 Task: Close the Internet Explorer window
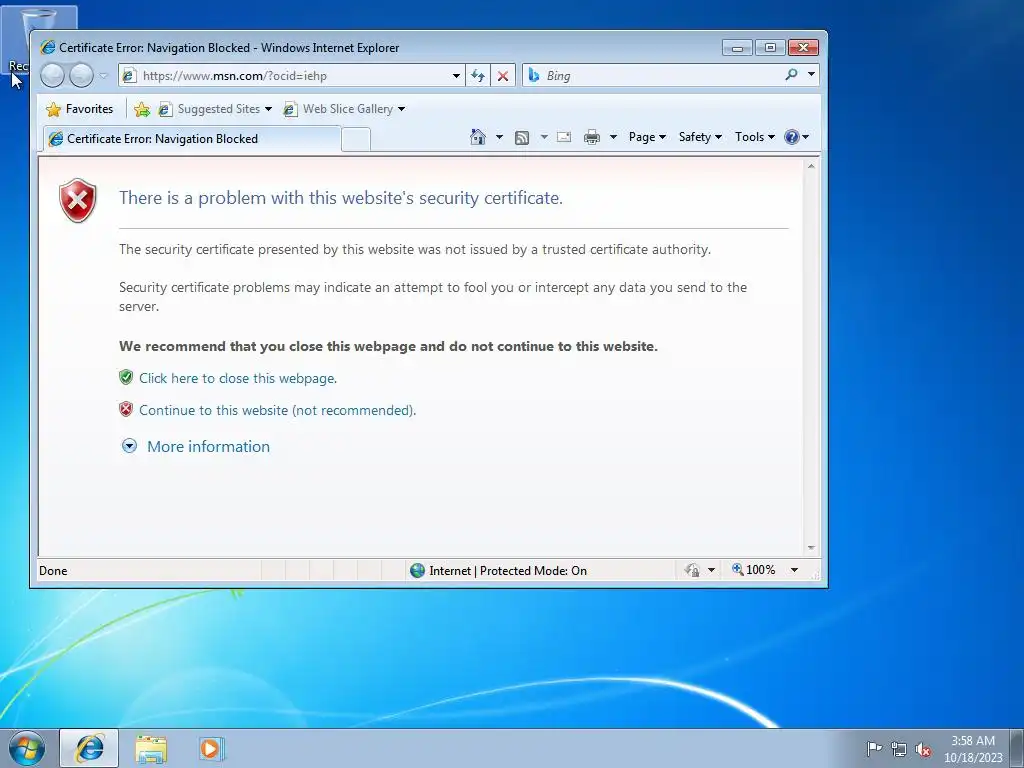click(803, 48)
